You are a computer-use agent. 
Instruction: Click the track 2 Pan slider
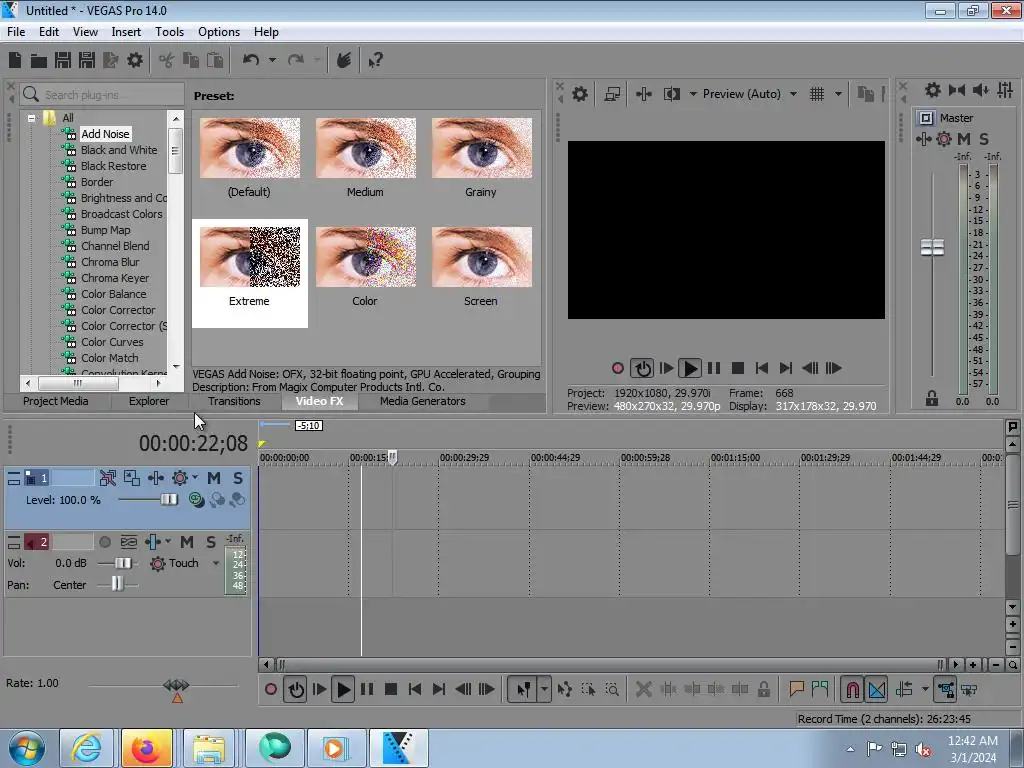point(117,584)
